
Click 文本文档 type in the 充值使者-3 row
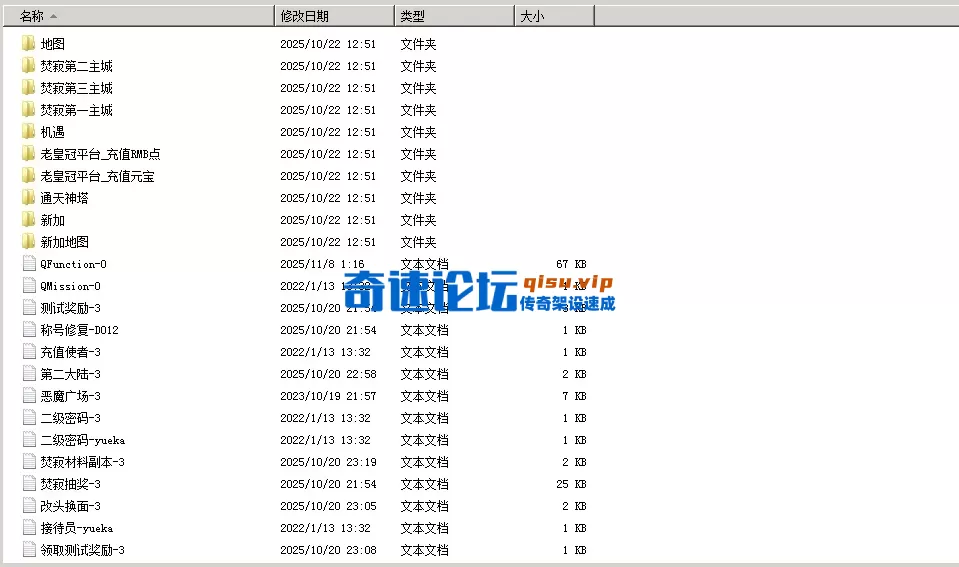coord(424,352)
